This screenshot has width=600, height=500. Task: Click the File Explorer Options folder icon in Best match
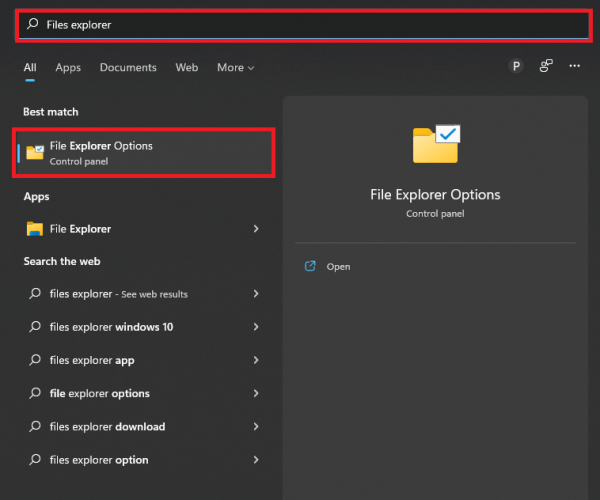click(x=35, y=152)
